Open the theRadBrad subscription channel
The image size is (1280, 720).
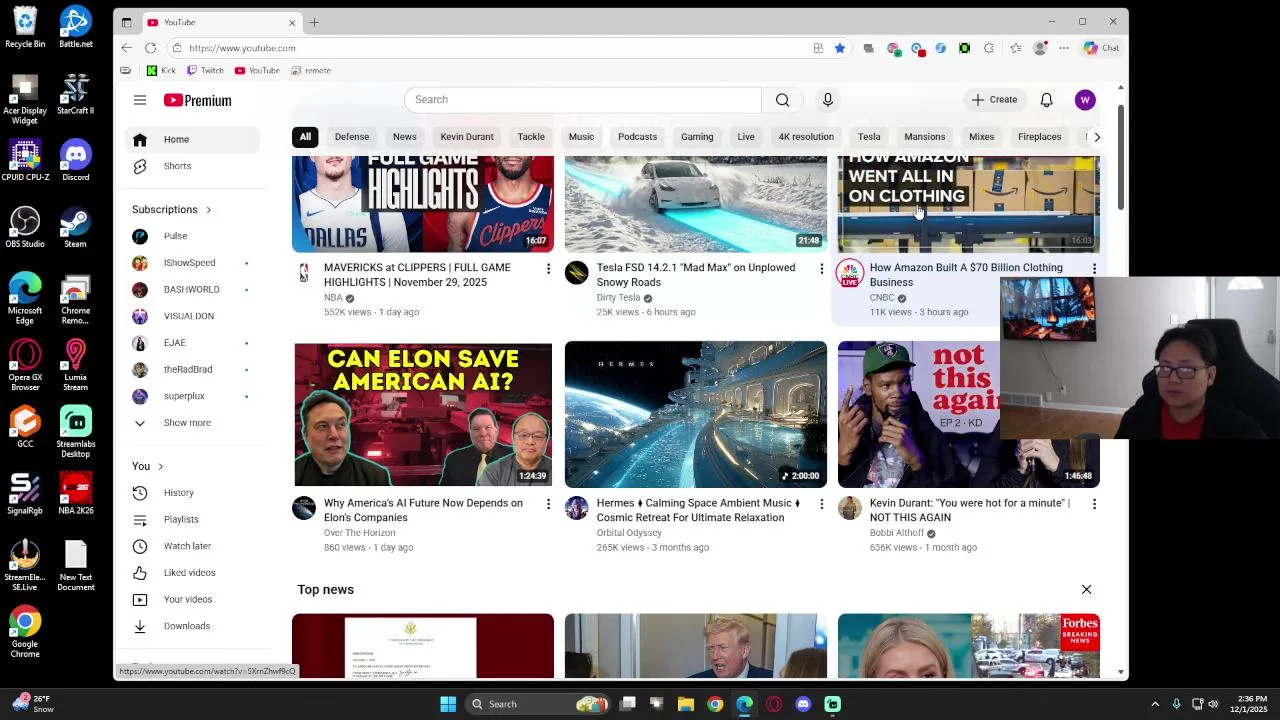[x=190, y=370]
